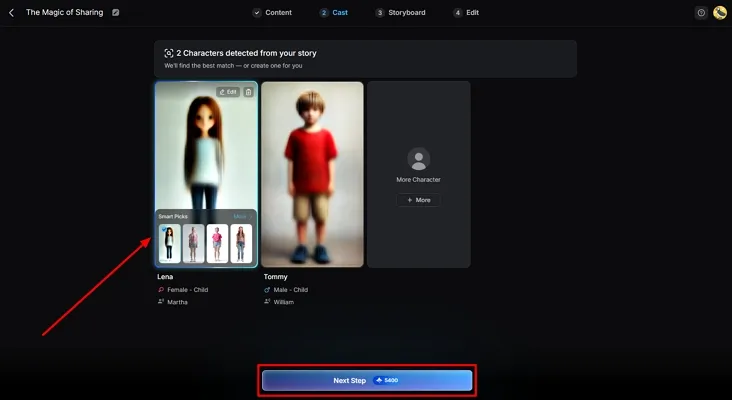This screenshot has height=400, width=732.
Task: Click the voice icon beside William
Action: (x=267, y=302)
